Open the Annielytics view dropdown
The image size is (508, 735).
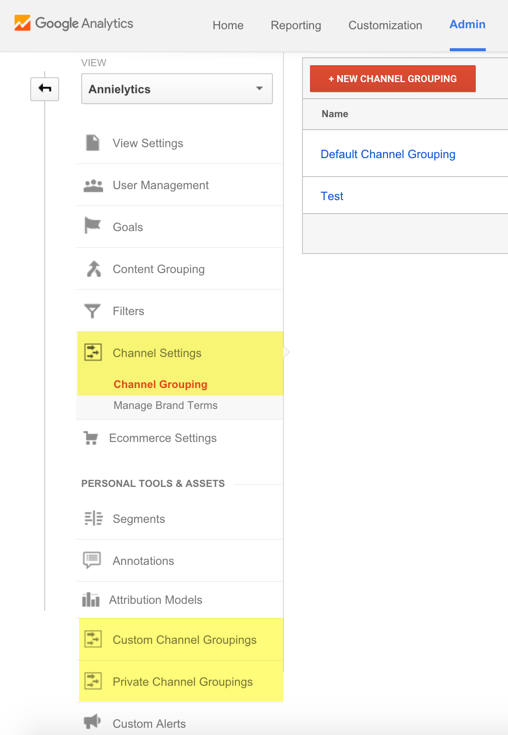tap(177, 89)
